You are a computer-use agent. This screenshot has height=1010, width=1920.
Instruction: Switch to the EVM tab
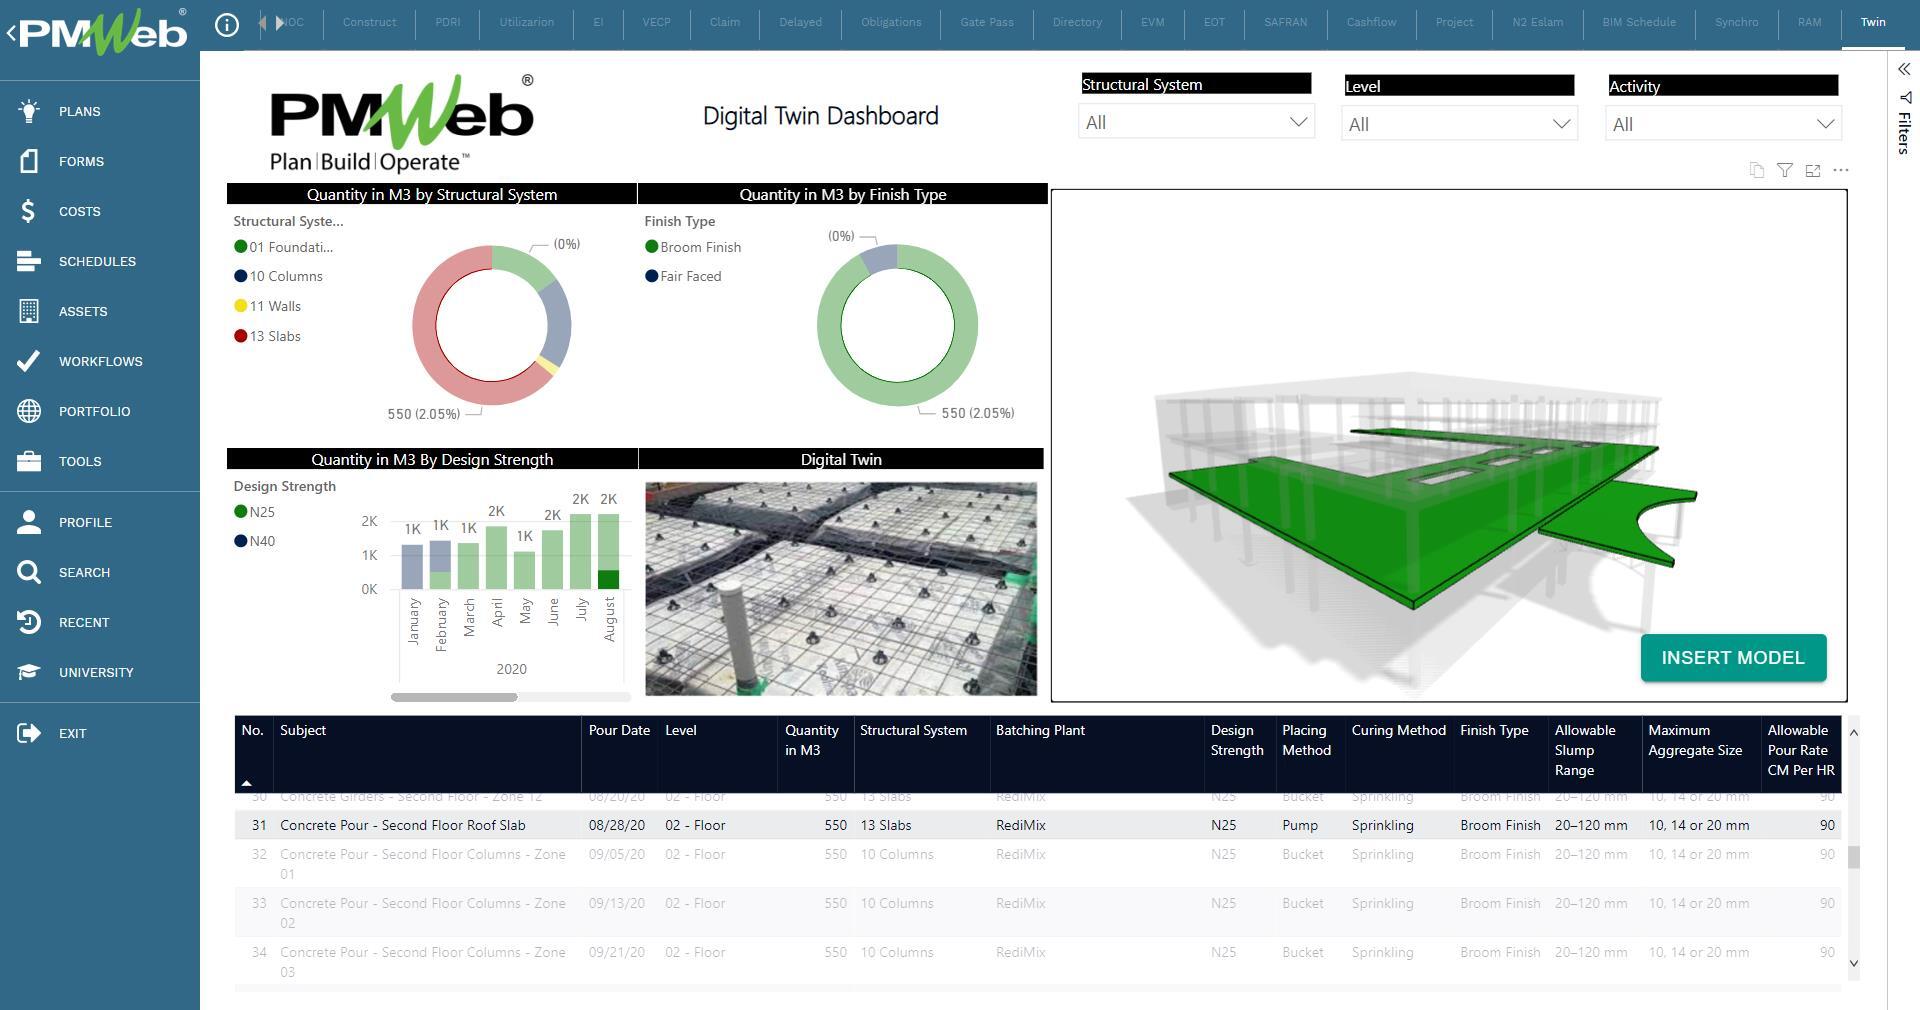tap(1152, 22)
